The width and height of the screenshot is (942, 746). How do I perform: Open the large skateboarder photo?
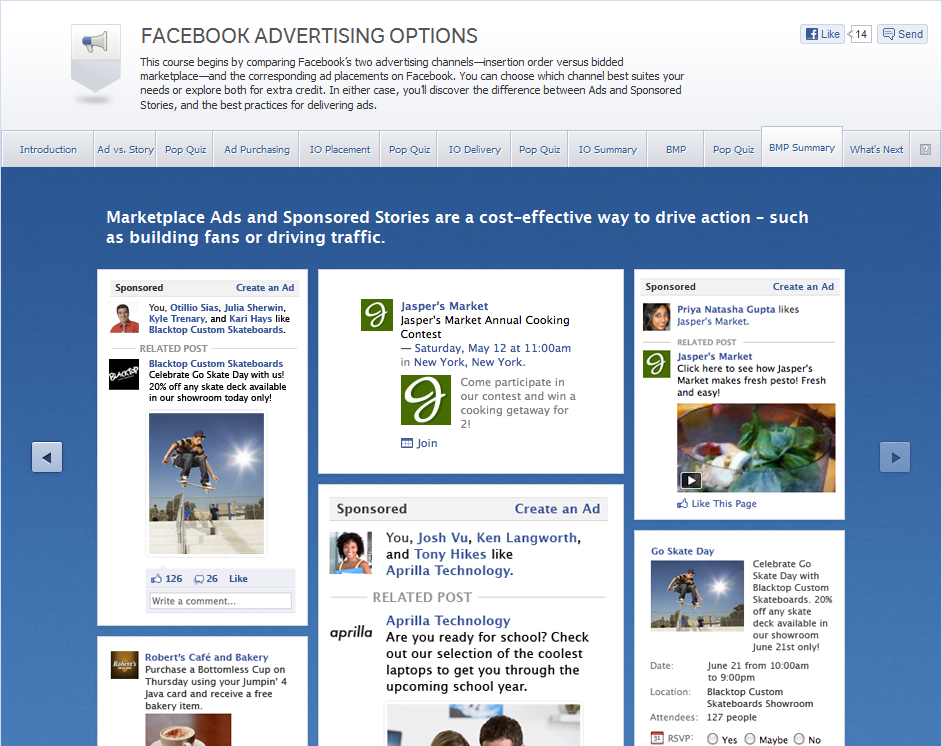point(206,484)
